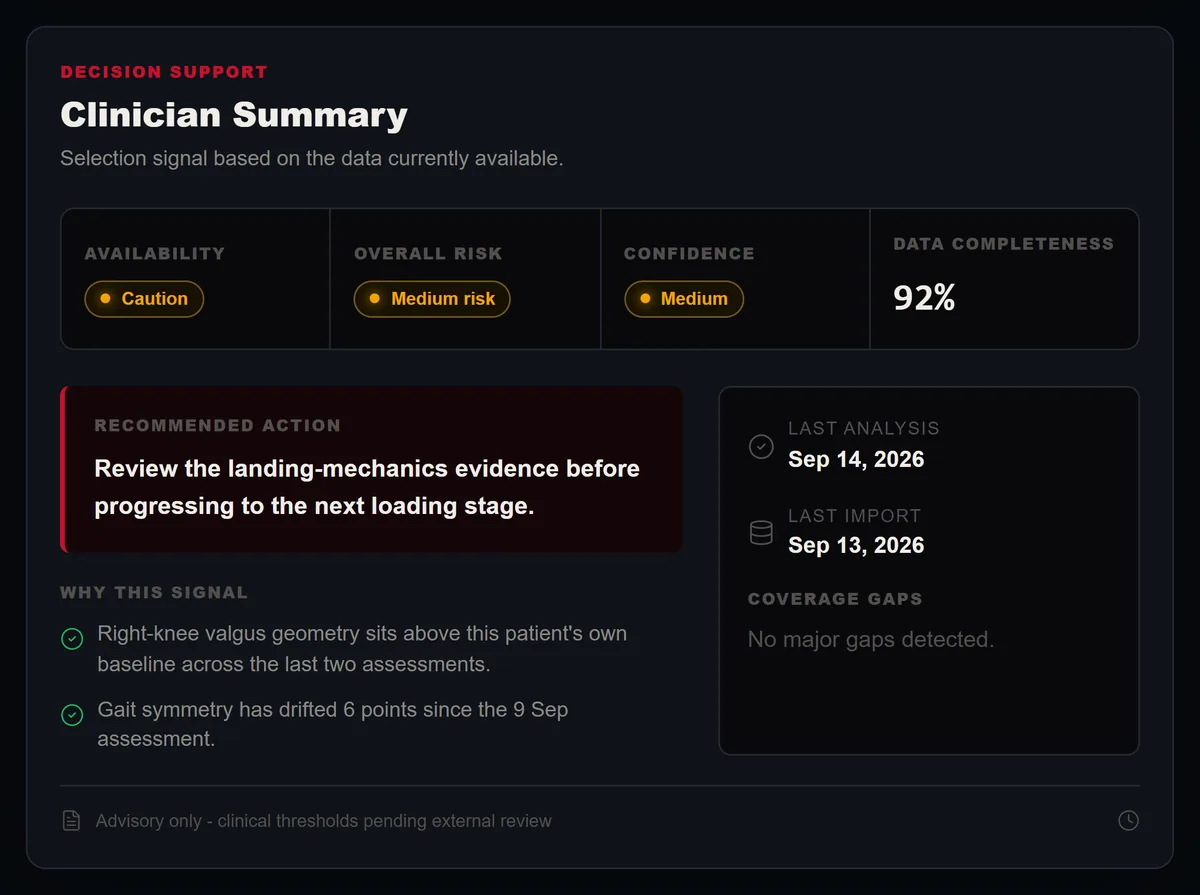
Task: Click the Decision Support label
Action: click(164, 72)
